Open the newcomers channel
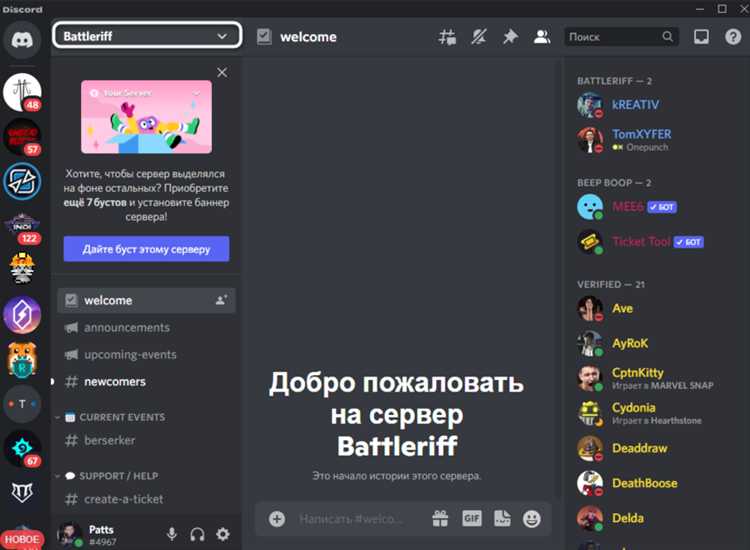Screen dimensions: 750x550 (x=146, y=382)
